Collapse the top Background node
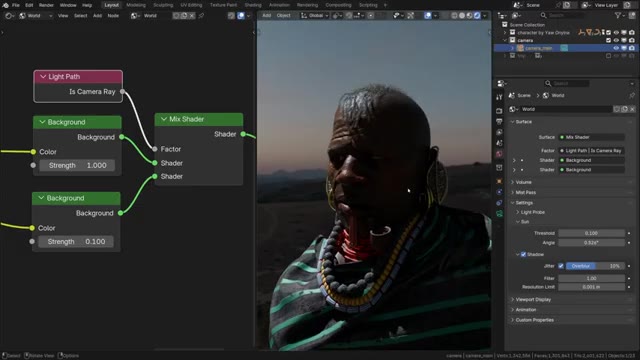The height and width of the screenshot is (360, 640). coord(42,122)
